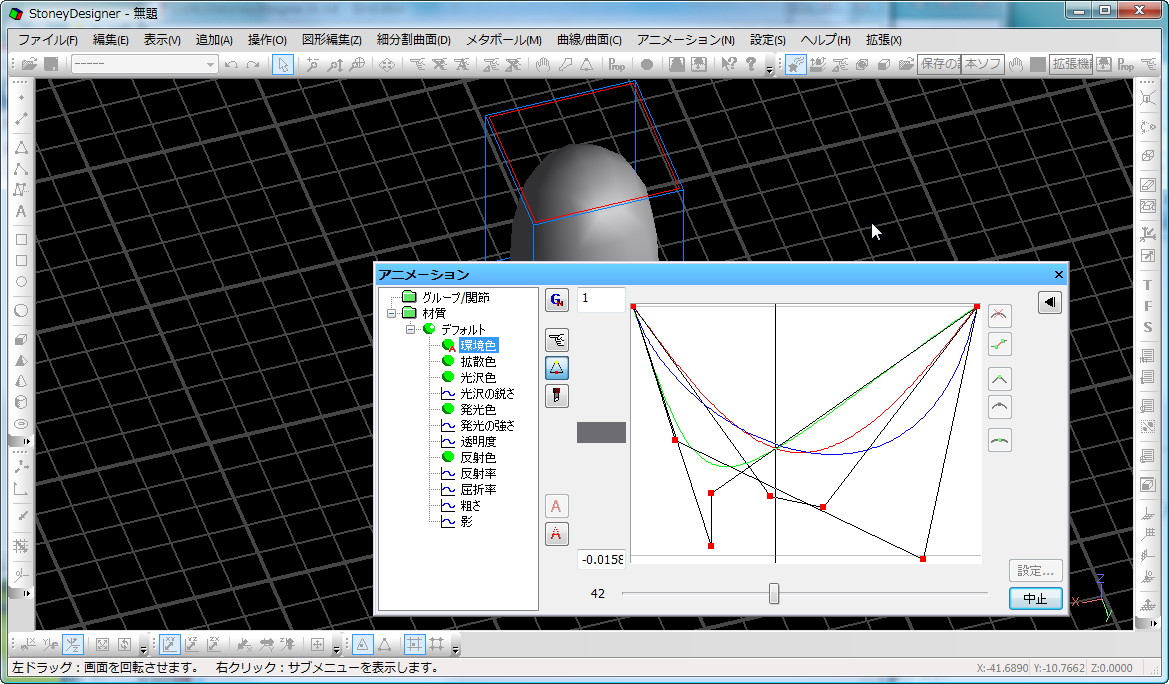Open the メタボール menu

(503, 40)
